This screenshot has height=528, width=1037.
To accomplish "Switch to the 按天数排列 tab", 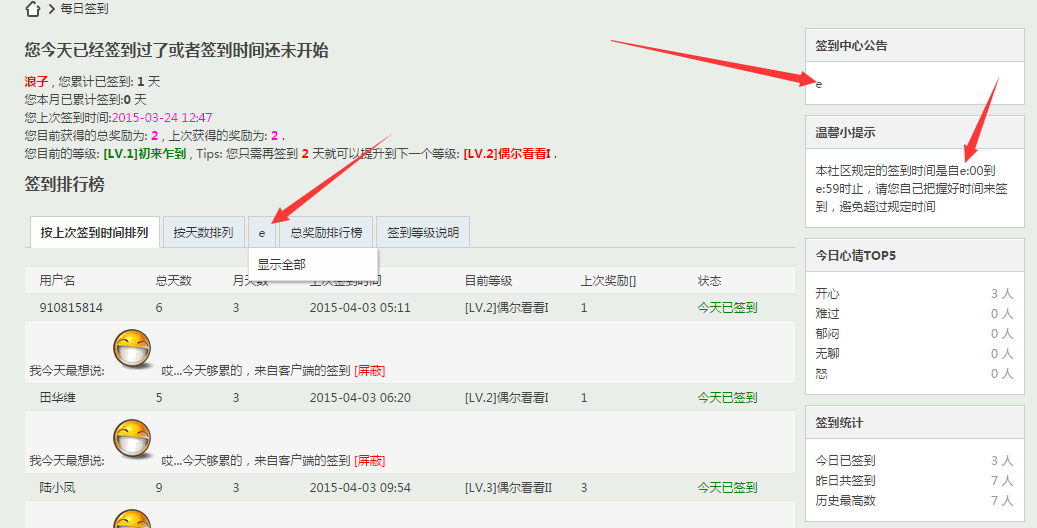I will (x=204, y=233).
